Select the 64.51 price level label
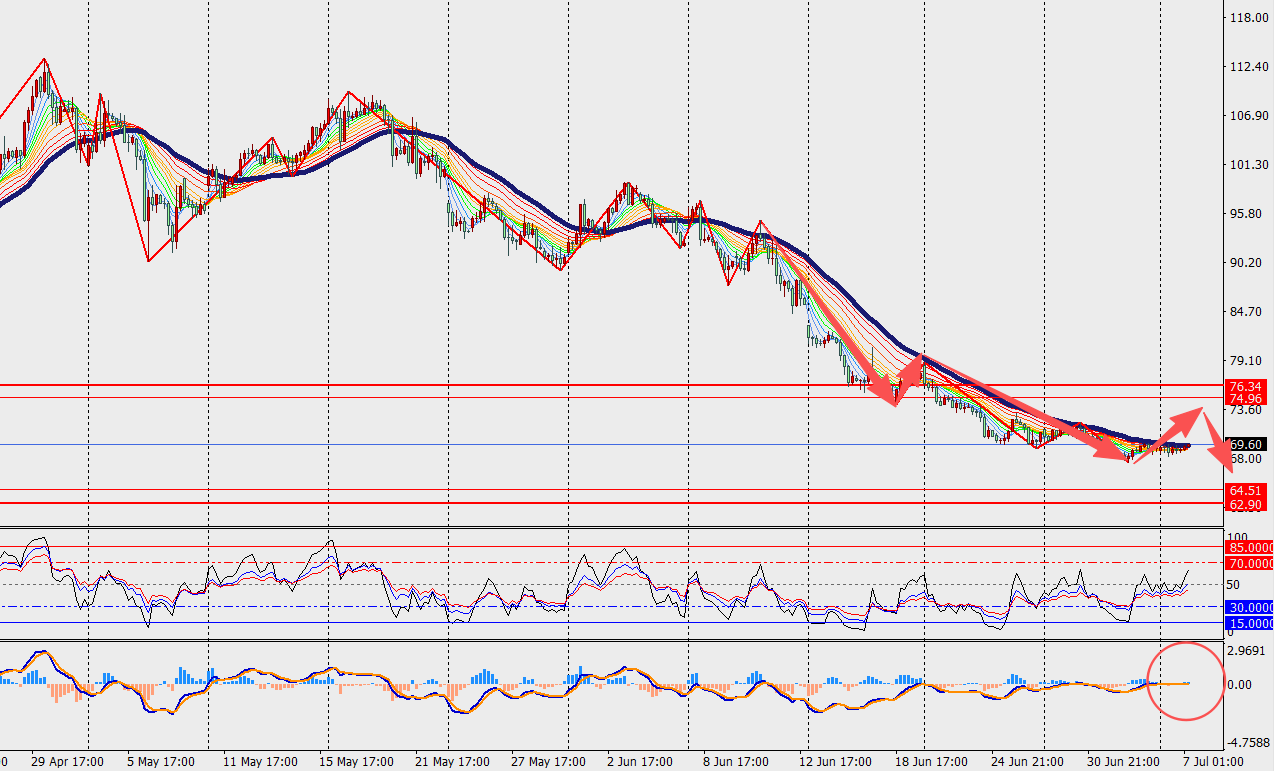 tap(1244, 491)
